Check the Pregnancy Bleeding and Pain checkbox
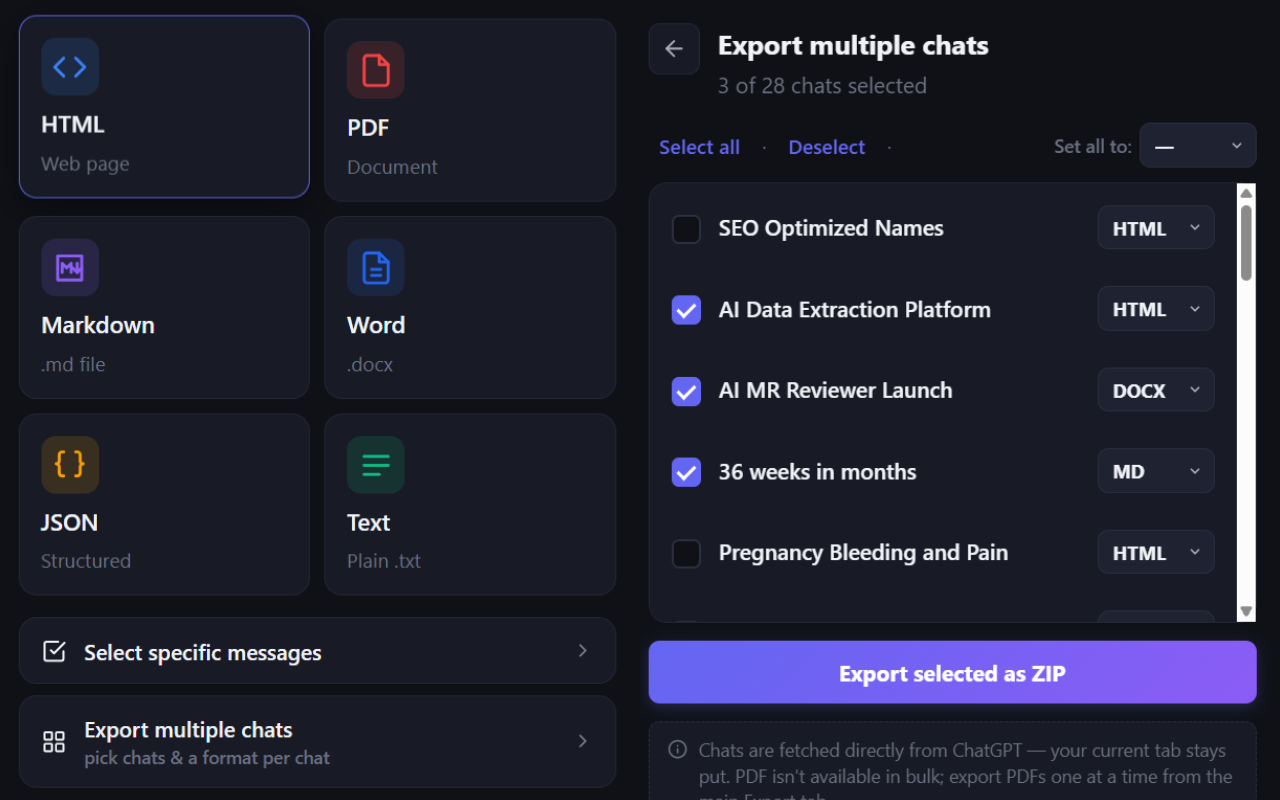Viewport: 1280px width, 800px height. tap(686, 553)
